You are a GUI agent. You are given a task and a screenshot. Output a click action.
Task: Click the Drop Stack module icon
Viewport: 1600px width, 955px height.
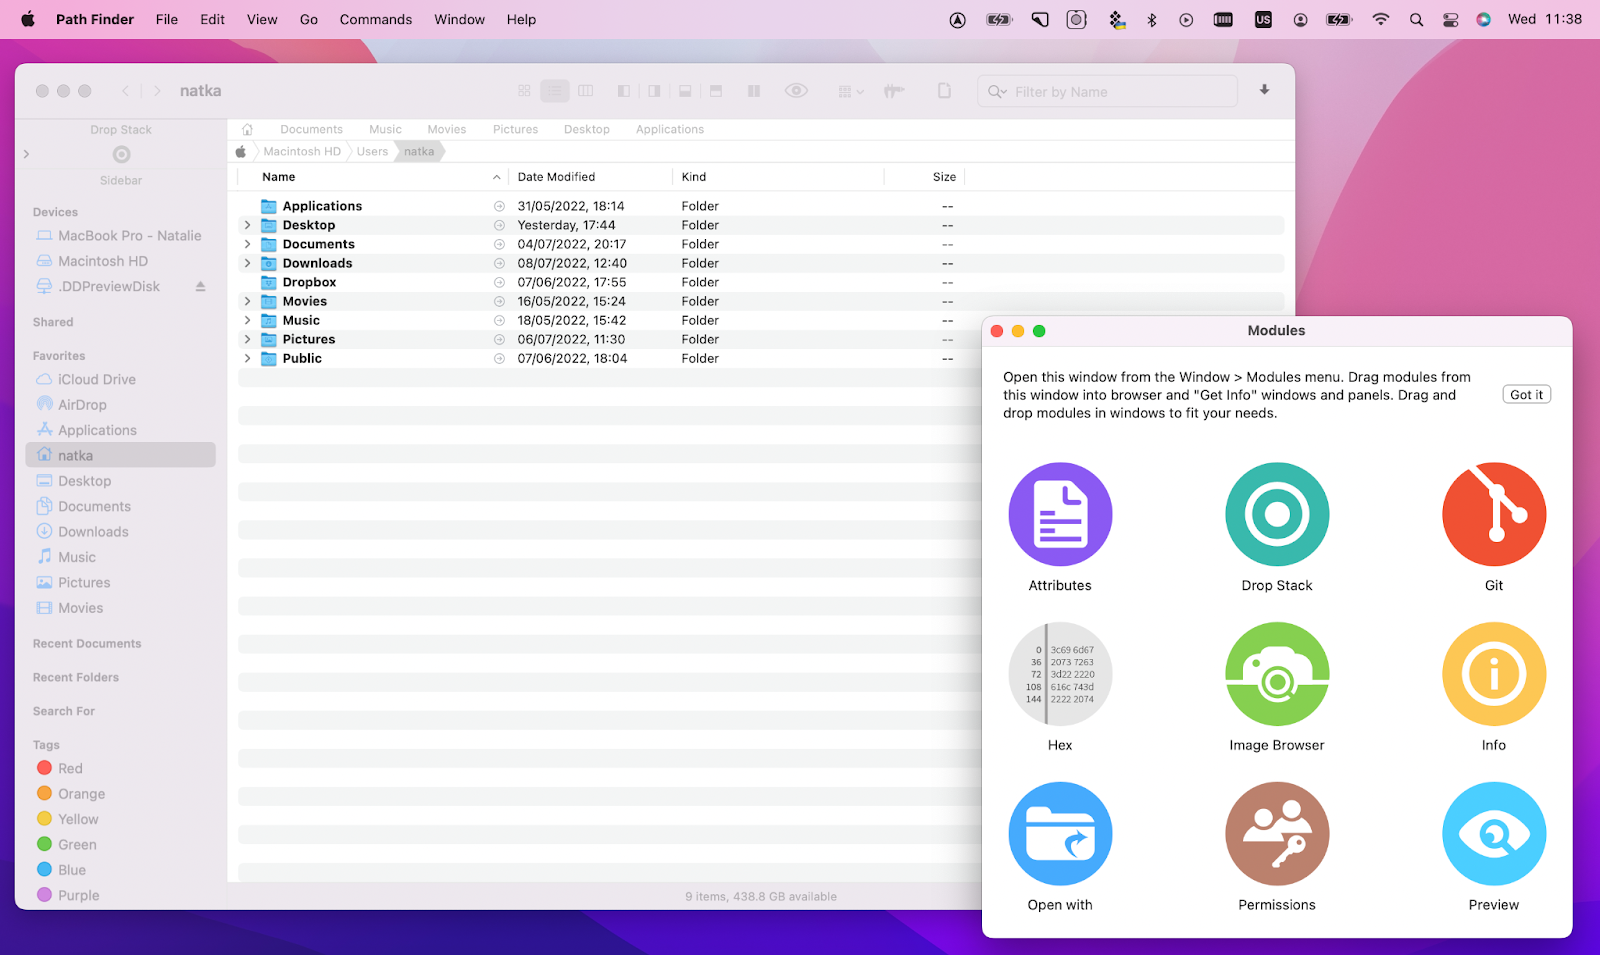click(1277, 514)
